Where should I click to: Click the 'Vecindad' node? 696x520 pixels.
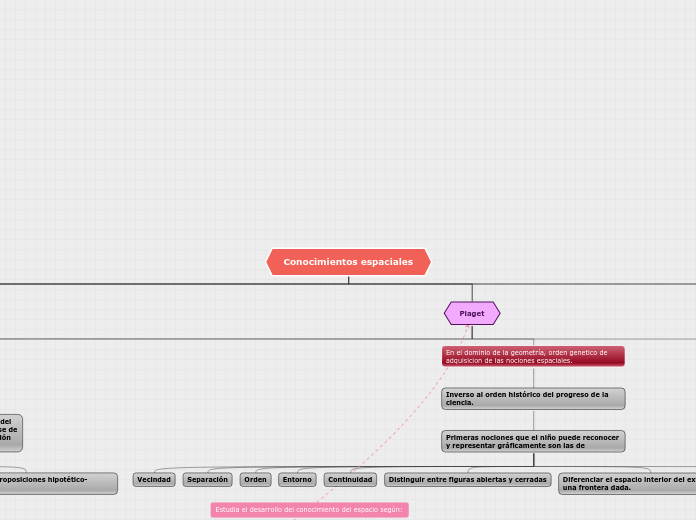click(154, 480)
